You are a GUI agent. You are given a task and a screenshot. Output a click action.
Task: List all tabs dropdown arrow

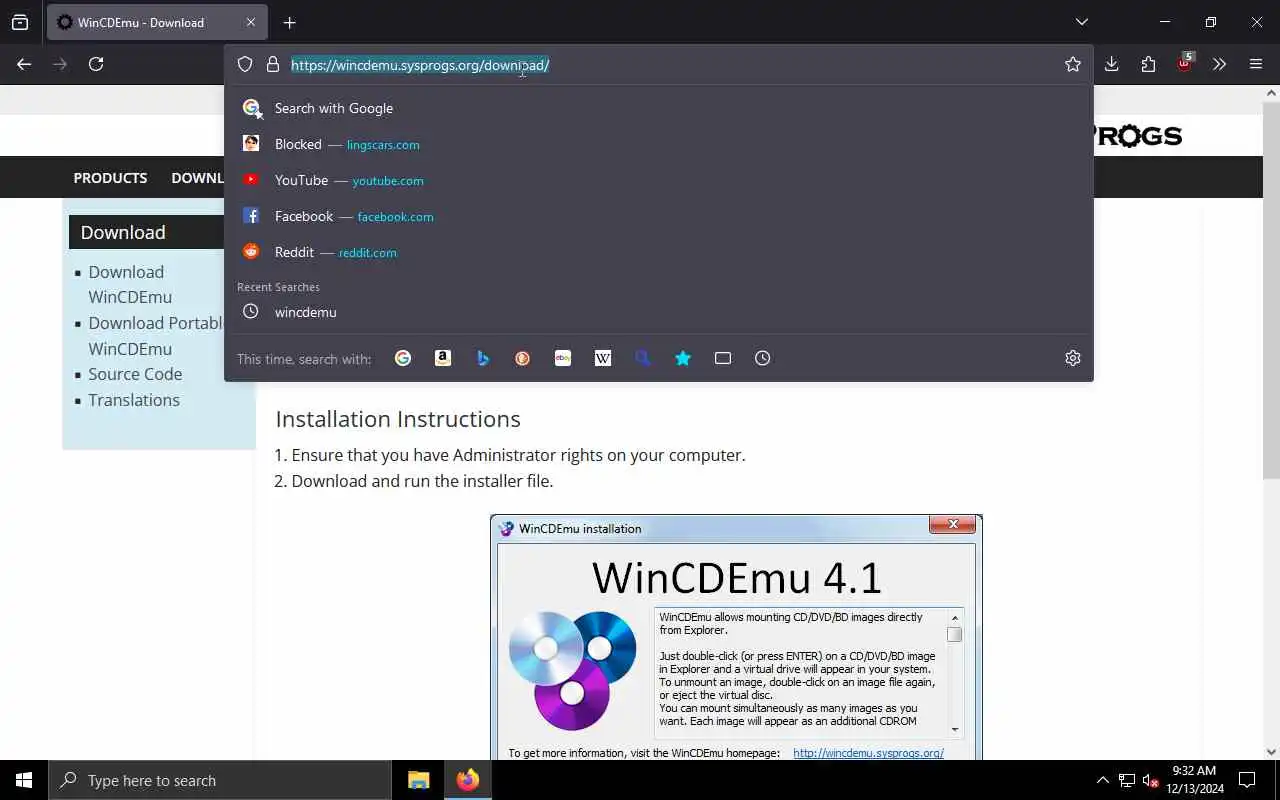[x=1081, y=22]
